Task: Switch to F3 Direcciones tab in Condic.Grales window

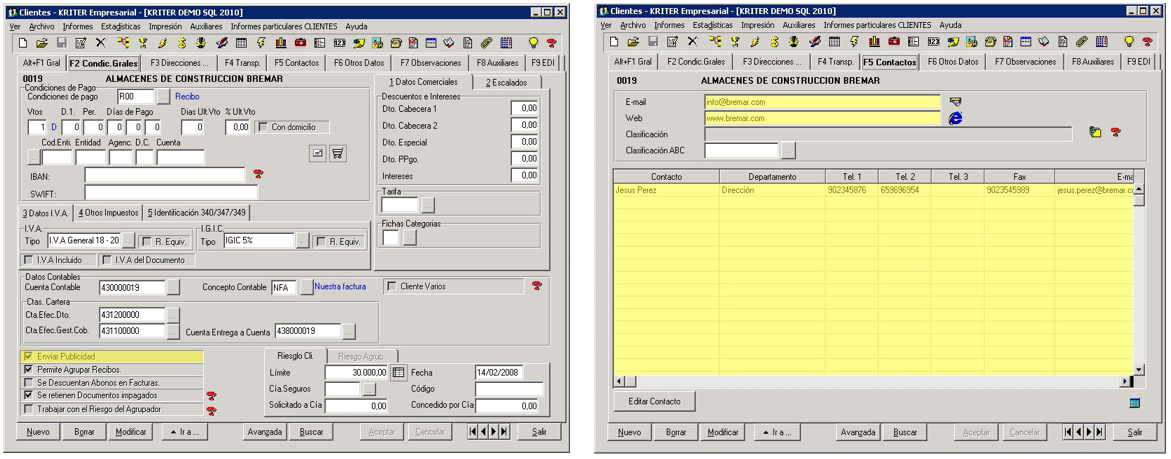Action: pos(180,63)
